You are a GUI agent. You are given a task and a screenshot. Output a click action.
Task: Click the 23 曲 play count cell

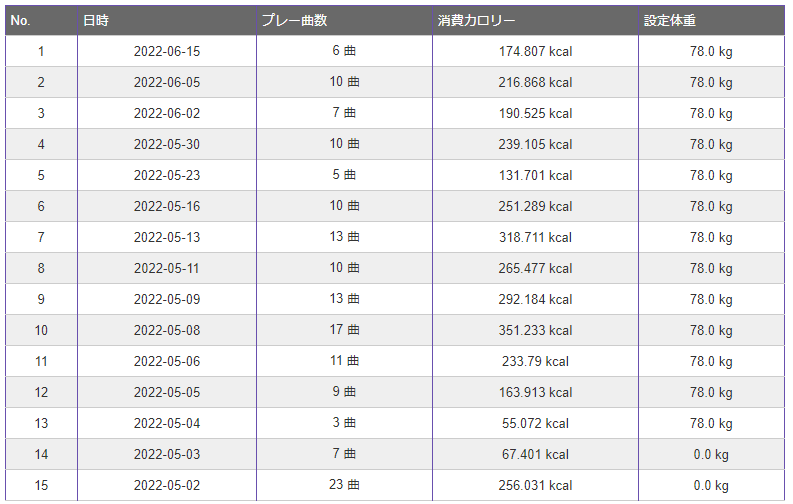(x=344, y=485)
